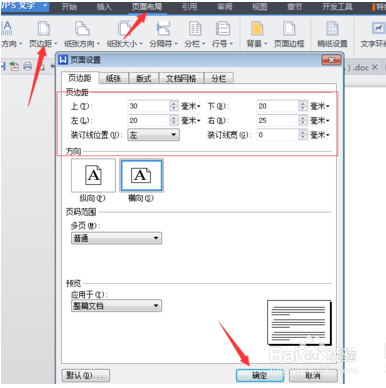Click the bottom margin 下 input field
This screenshot has width=386, height=388.
[x=277, y=106]
